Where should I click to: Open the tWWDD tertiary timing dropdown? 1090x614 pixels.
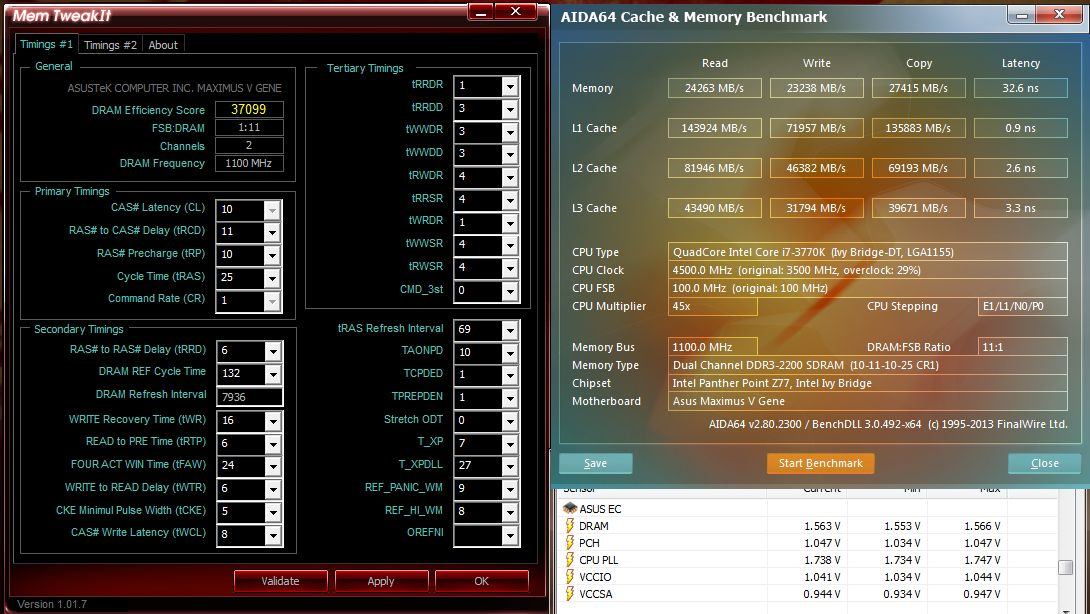pos(510,154)
